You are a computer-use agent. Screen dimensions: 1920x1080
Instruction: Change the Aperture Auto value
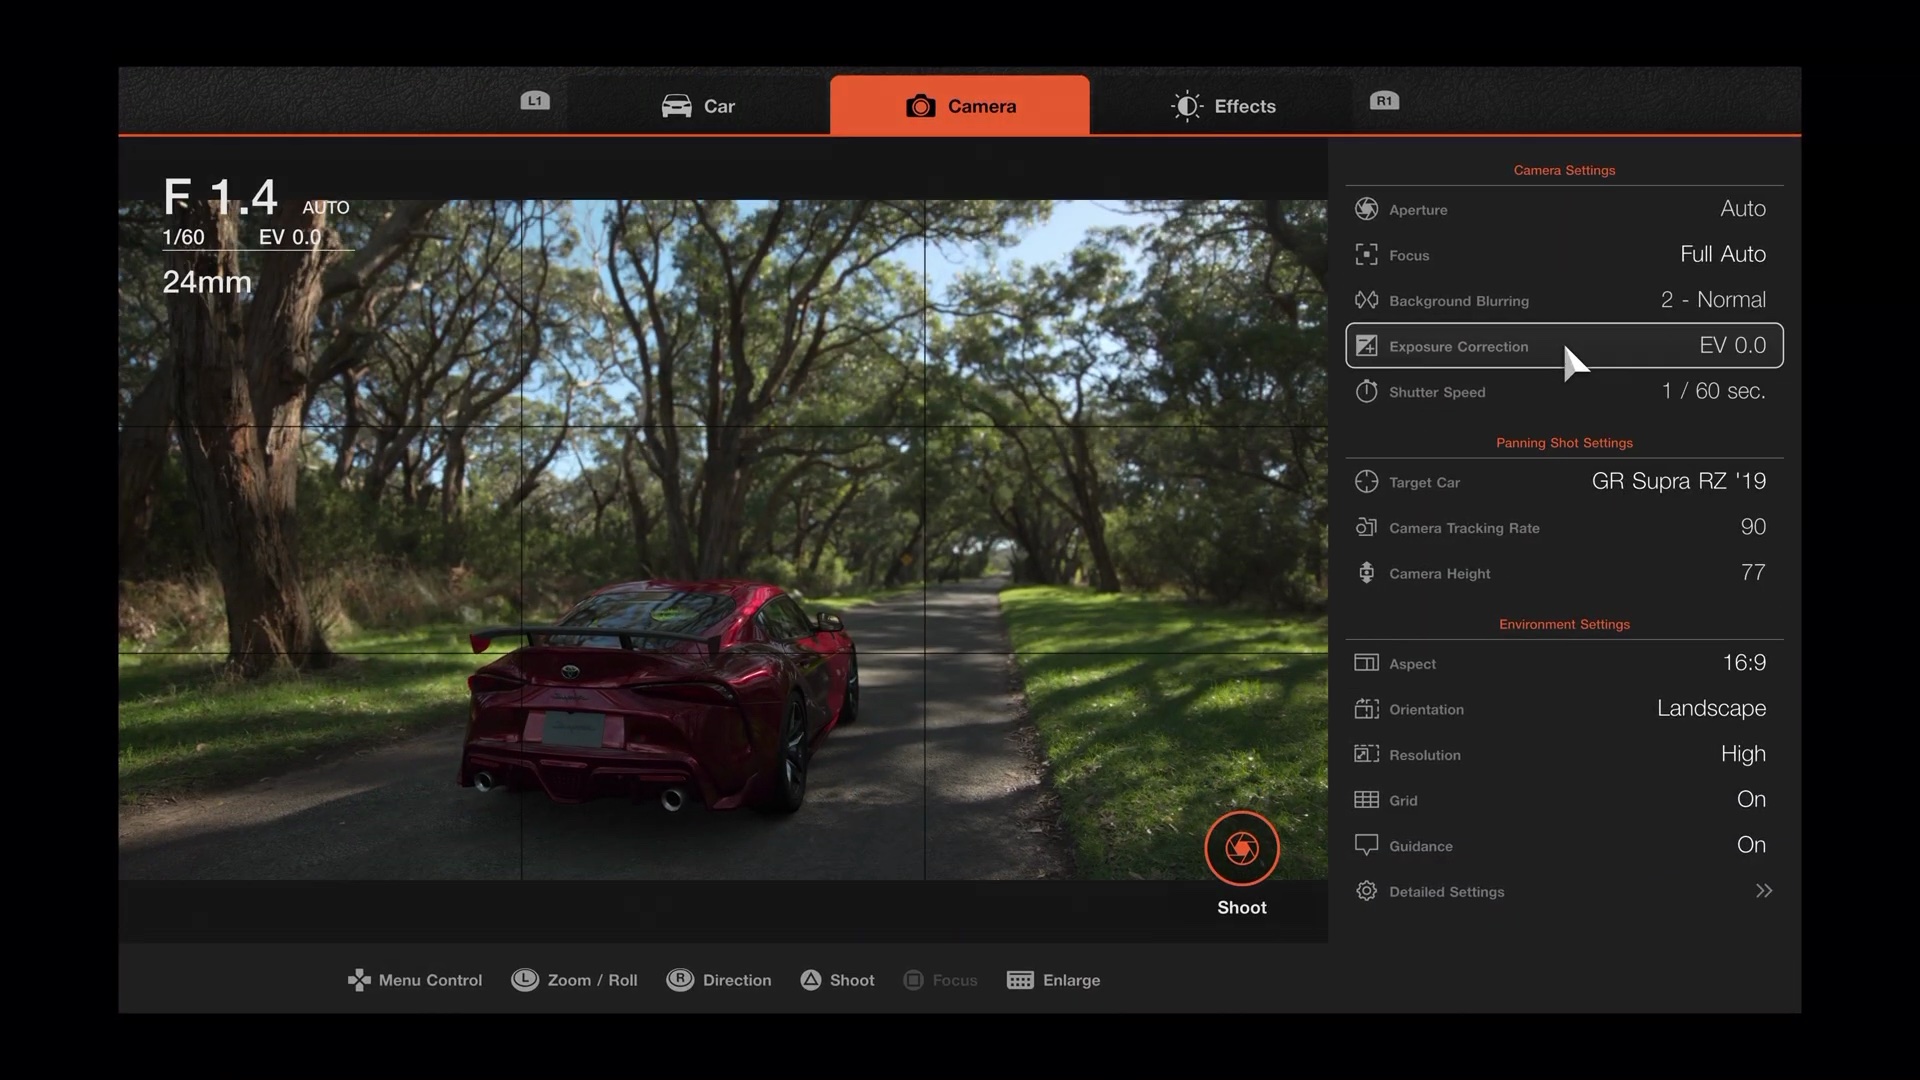click(x=1743, y=209)
